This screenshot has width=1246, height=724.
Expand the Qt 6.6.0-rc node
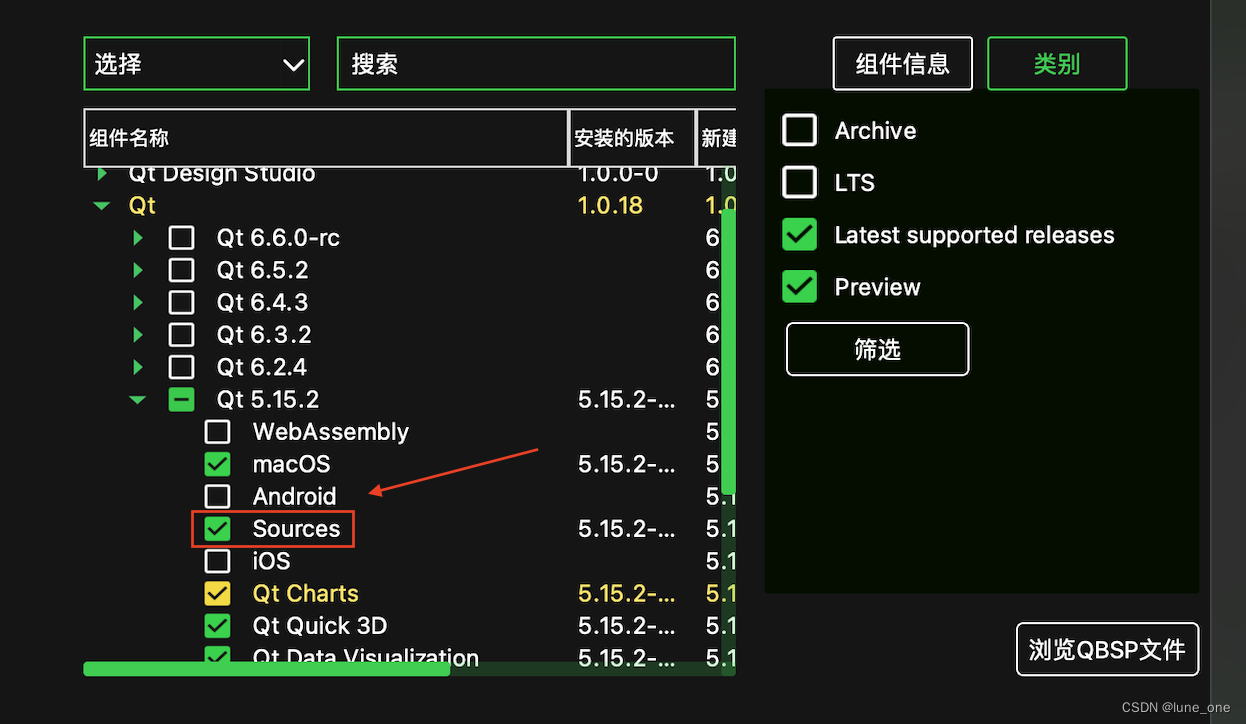click(x=138, y=238)
